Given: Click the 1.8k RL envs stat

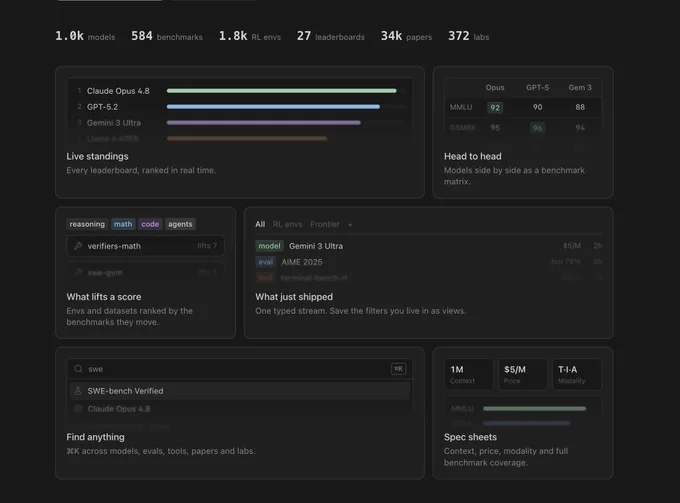Looking at the screenshot, I should (x=250, y=36).
